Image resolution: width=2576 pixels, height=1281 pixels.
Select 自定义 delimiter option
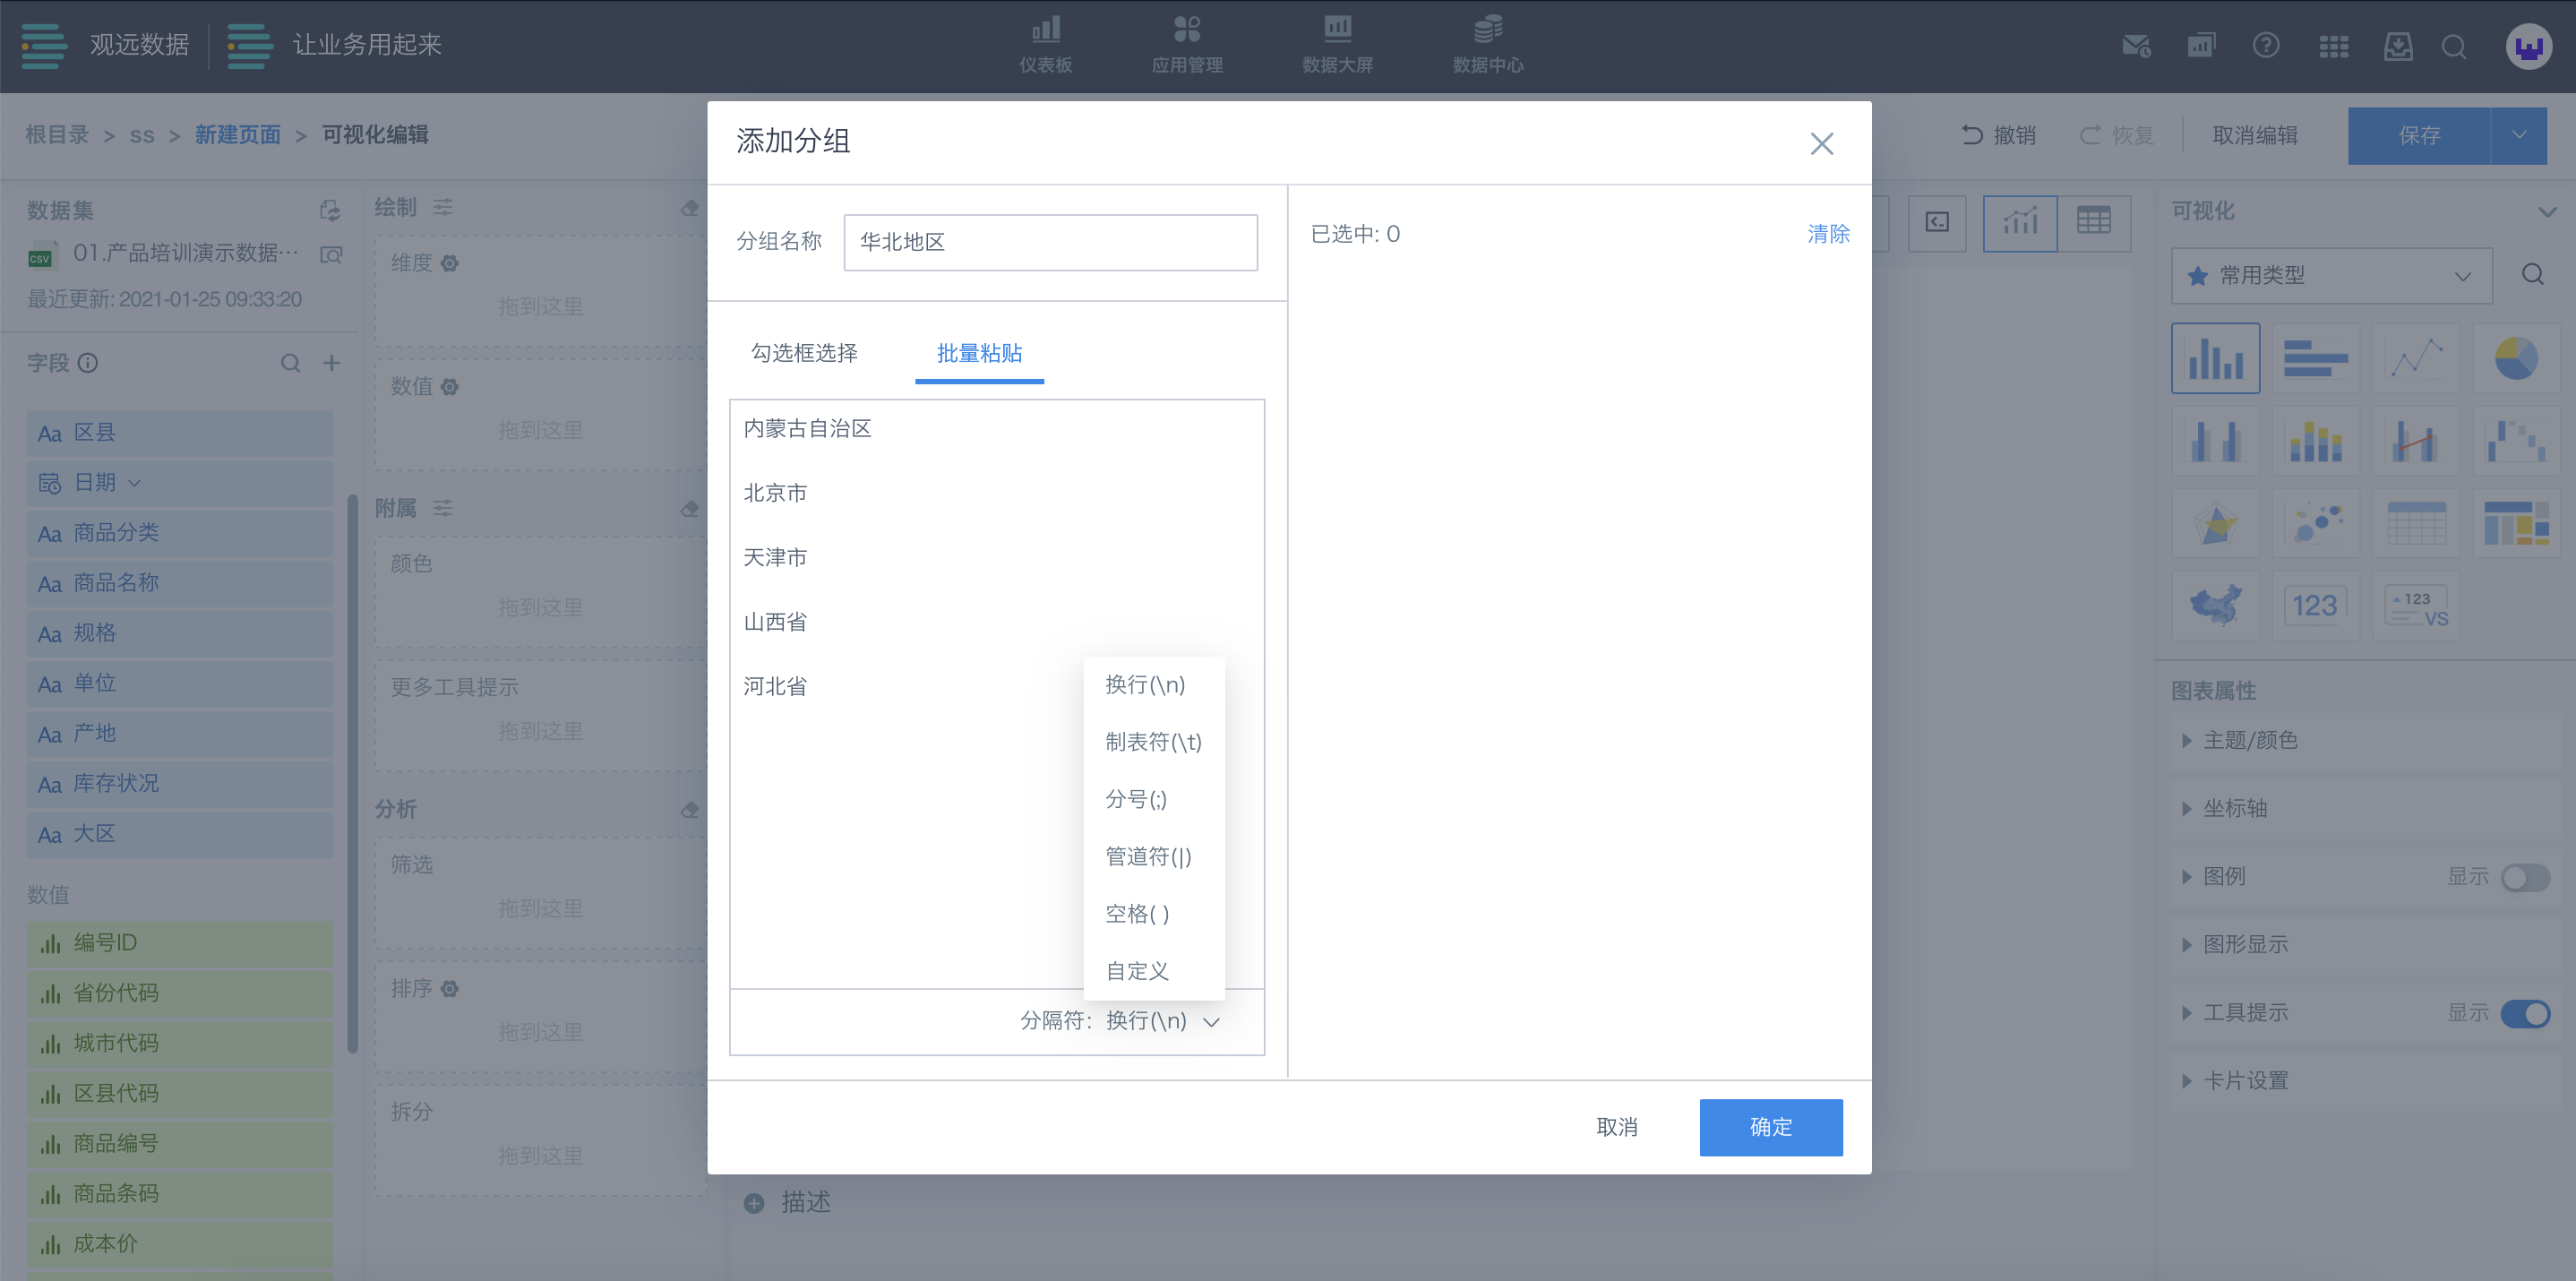(1137, 971)
